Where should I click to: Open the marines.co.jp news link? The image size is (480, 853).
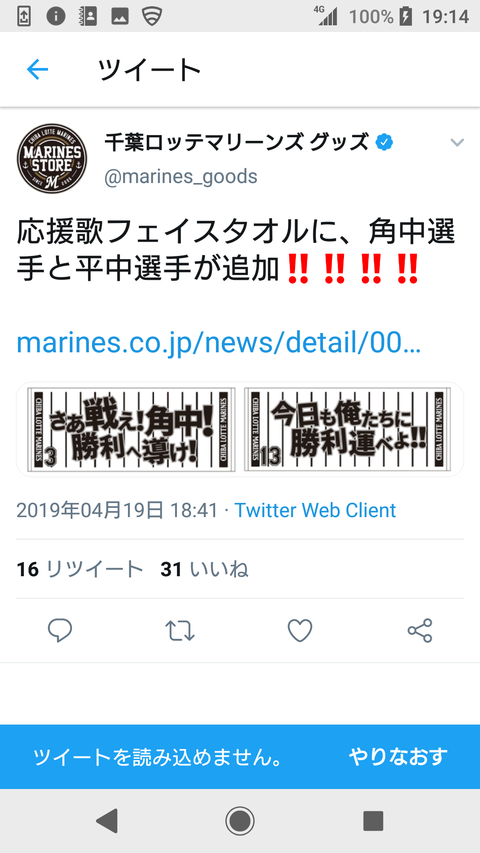tap(219, 343)
